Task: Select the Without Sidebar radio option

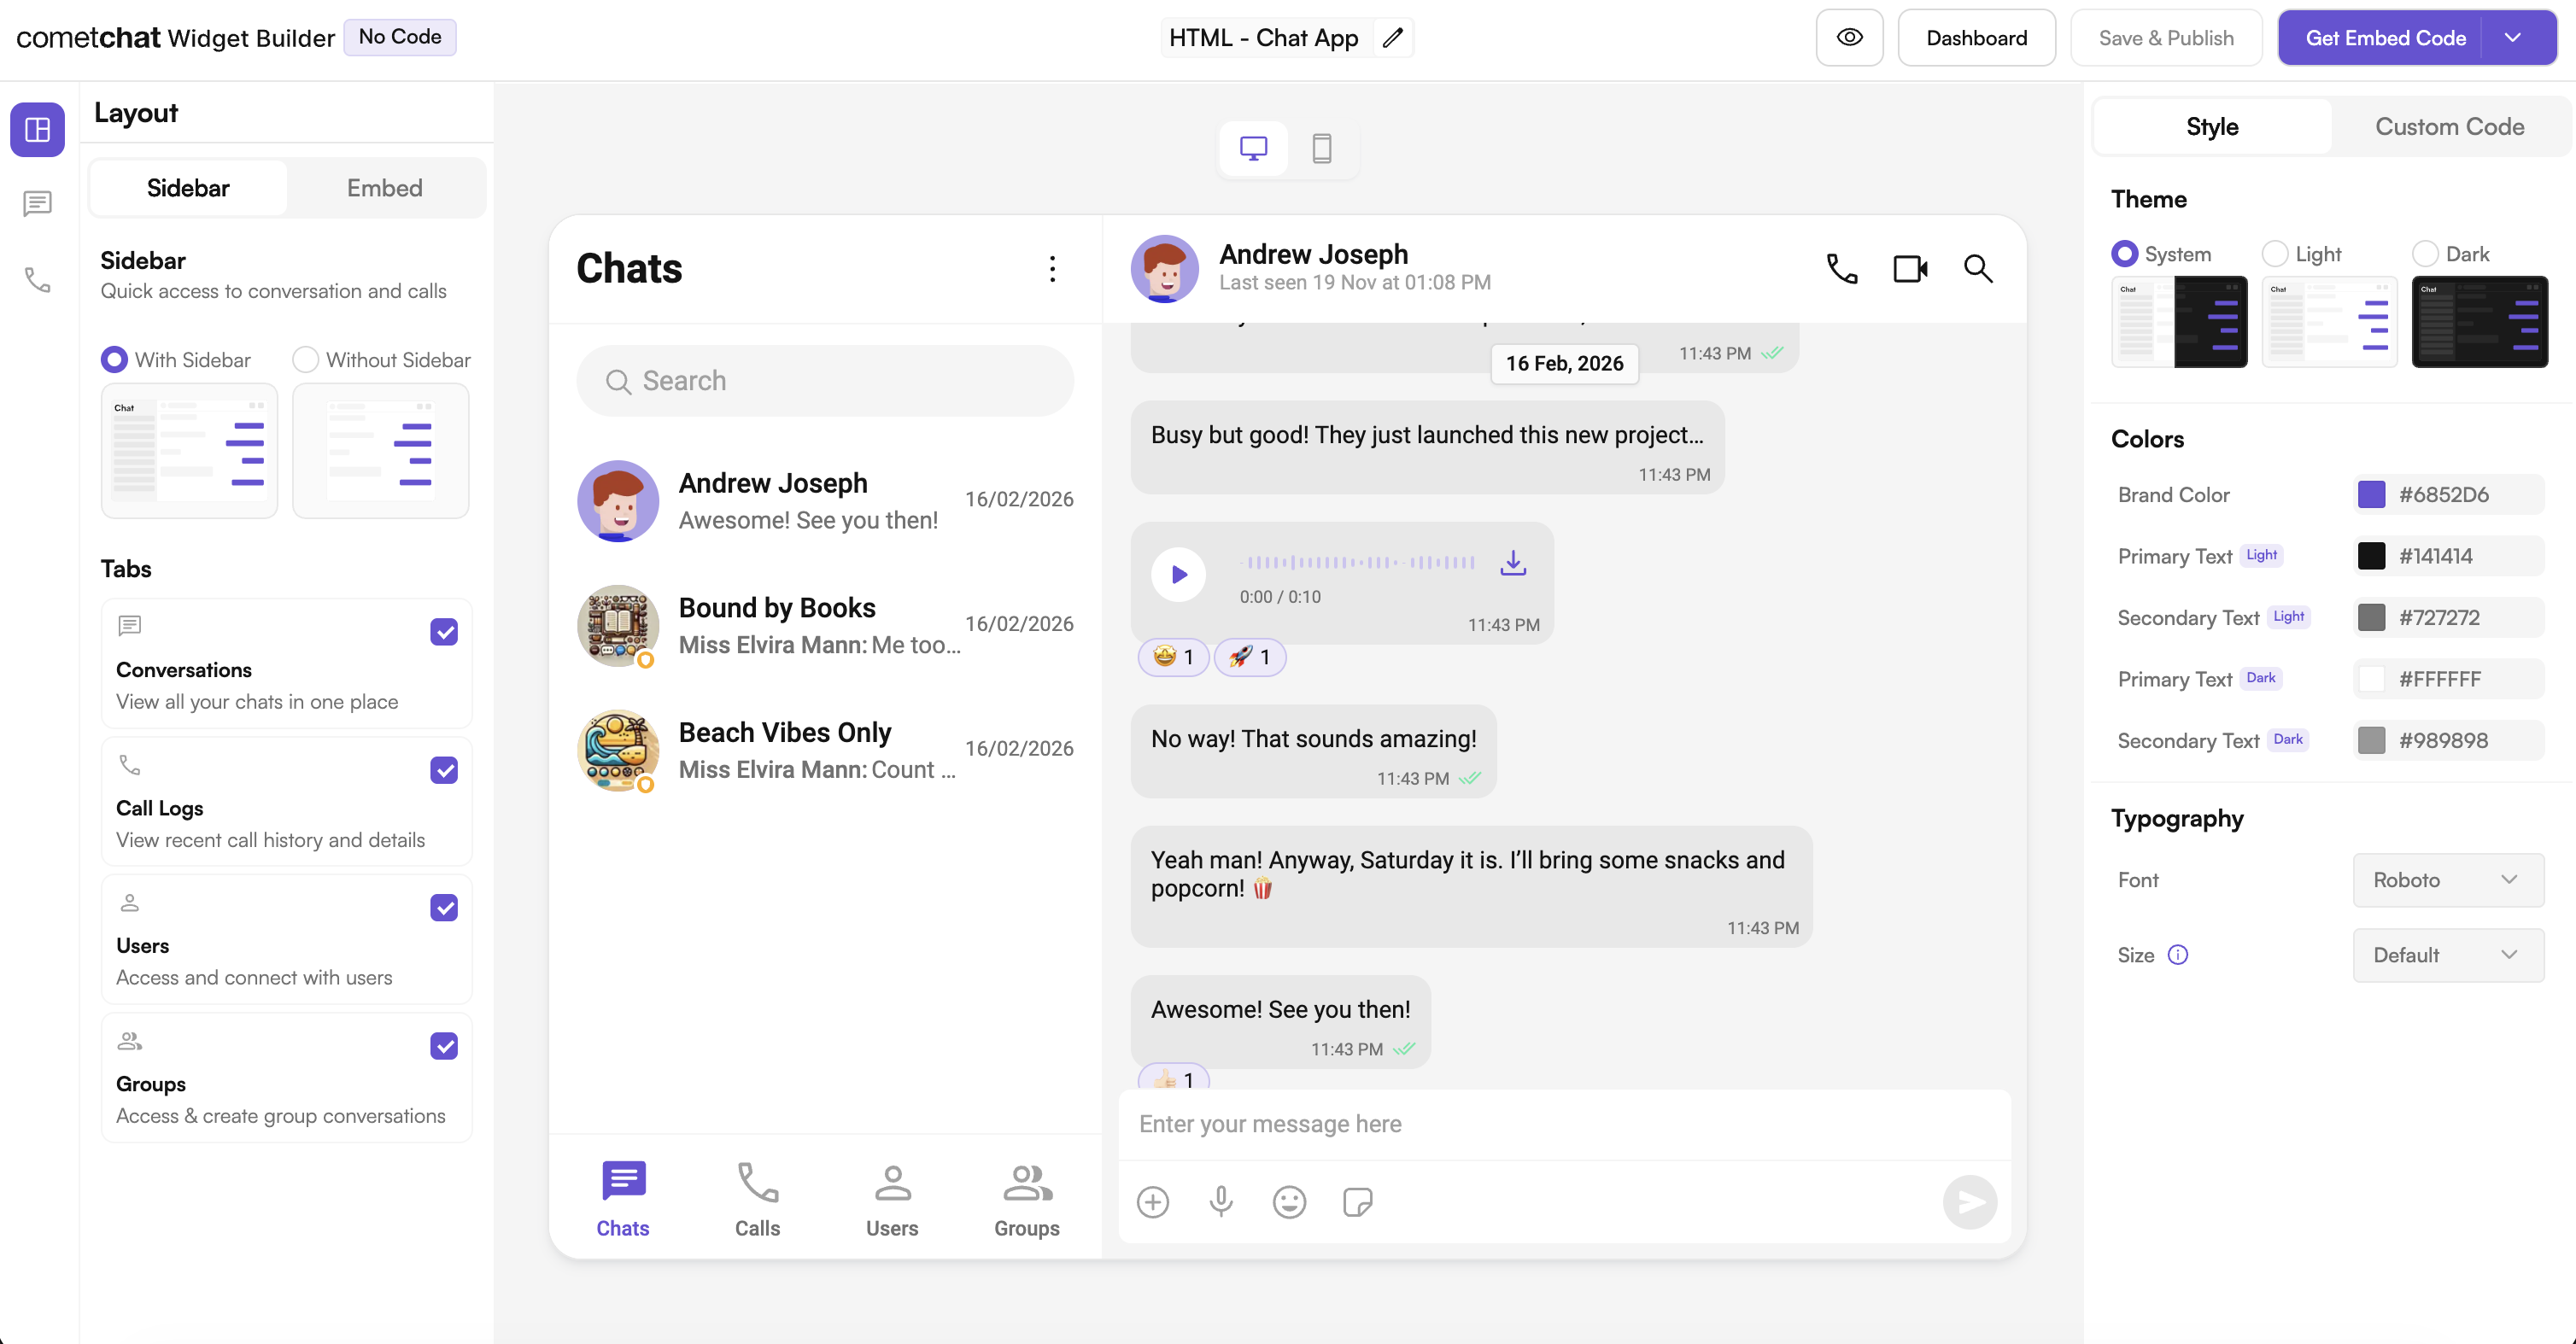Action: [306, 359]
